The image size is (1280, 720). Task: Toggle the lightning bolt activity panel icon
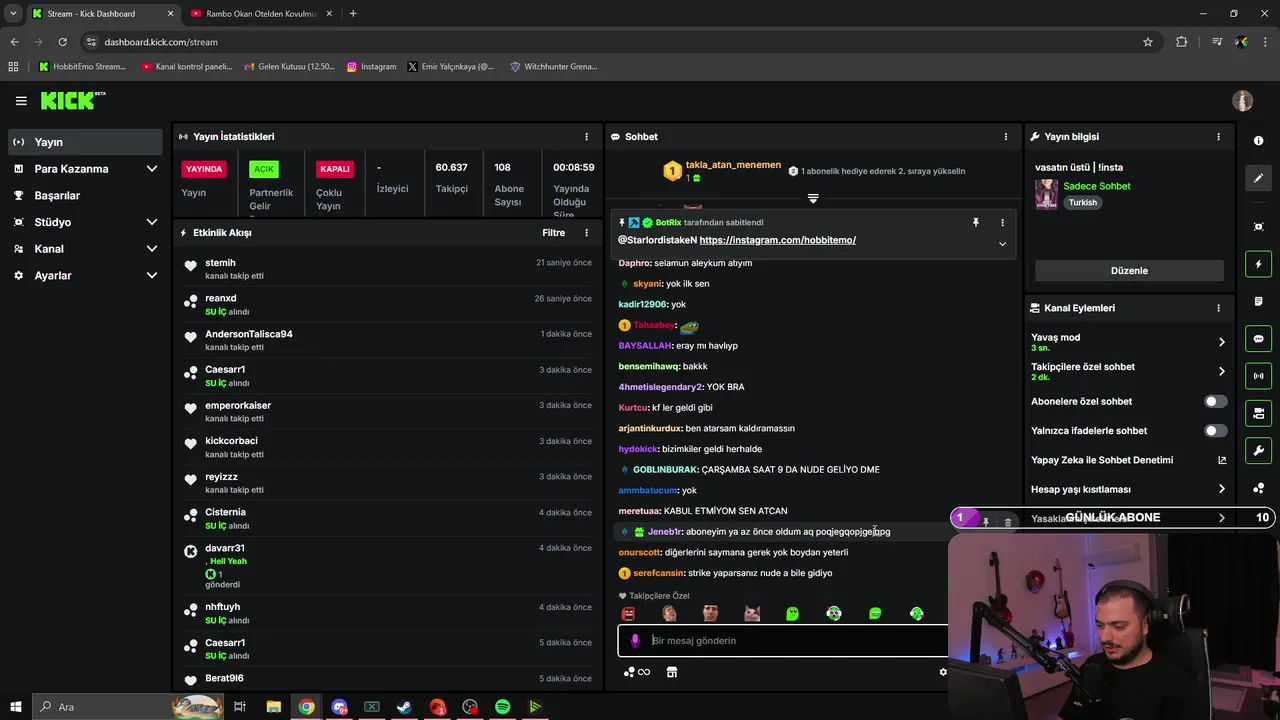click(x=1259, y=265)
